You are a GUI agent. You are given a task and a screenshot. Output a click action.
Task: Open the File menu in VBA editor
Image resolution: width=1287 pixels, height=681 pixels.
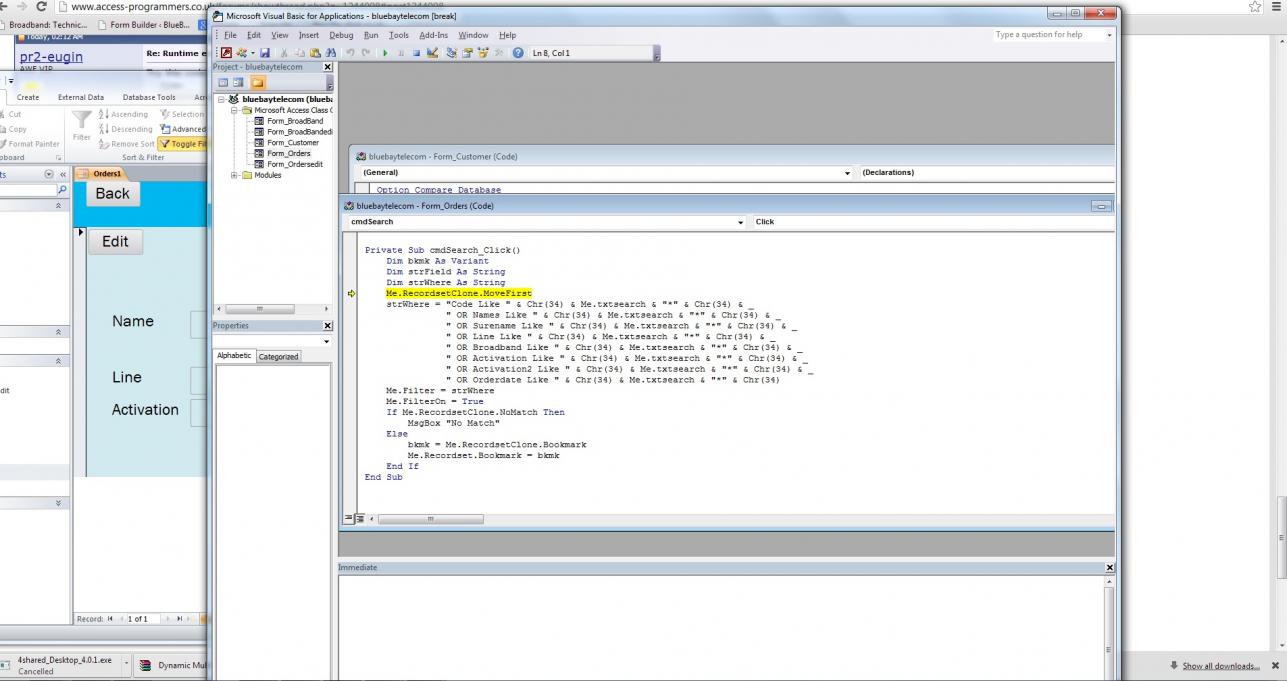(230, 35)
